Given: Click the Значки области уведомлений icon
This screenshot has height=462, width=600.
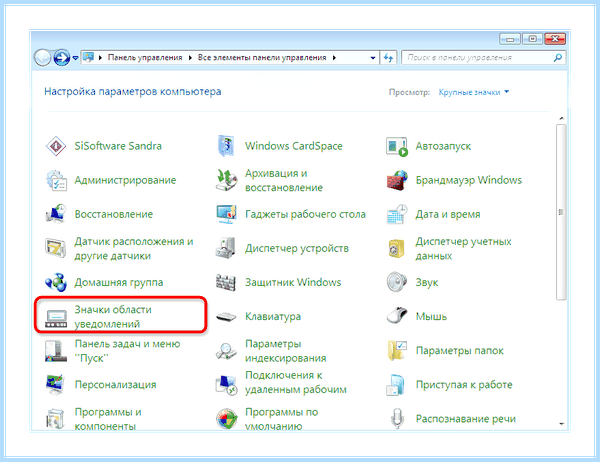Looking at the screenshot, I should coord(56,318).
